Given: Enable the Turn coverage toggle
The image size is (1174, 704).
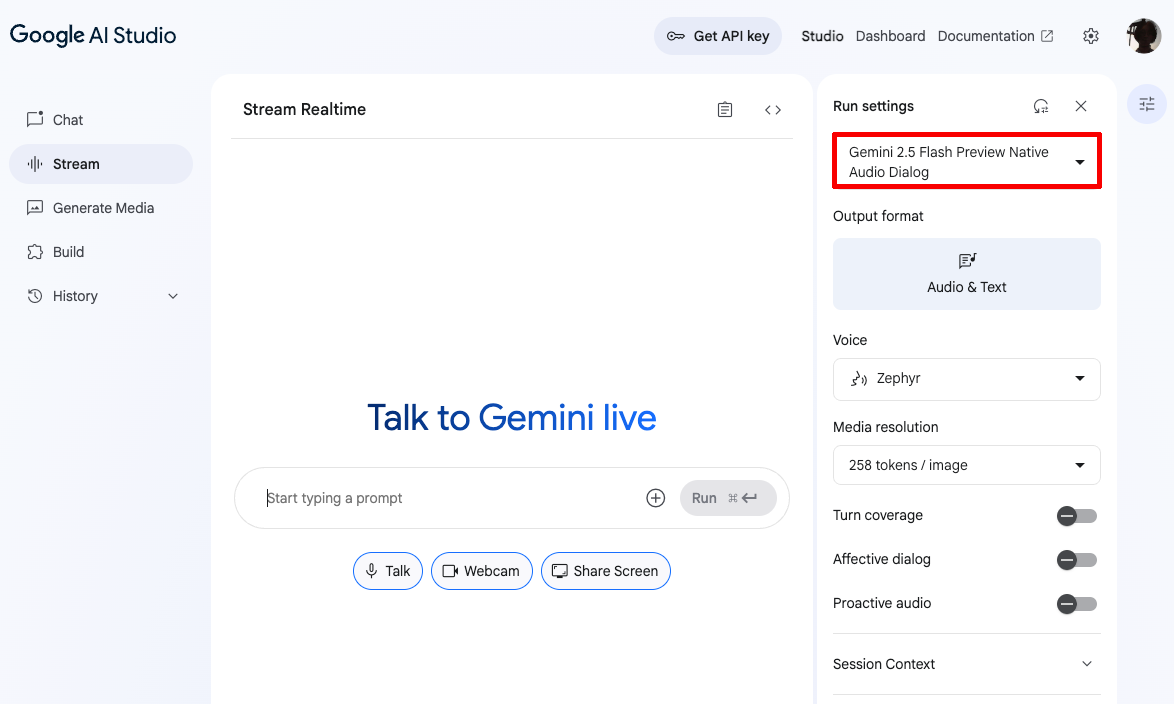Looking at the screenshot, I should pos(1077,516).
